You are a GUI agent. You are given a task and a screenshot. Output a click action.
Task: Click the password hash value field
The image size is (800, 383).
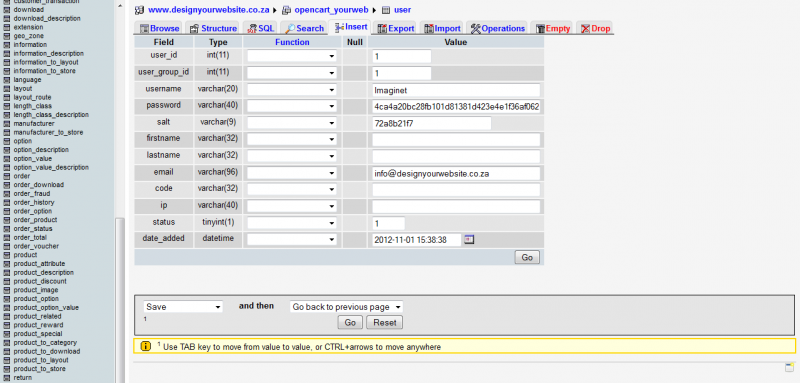(456, 106)
